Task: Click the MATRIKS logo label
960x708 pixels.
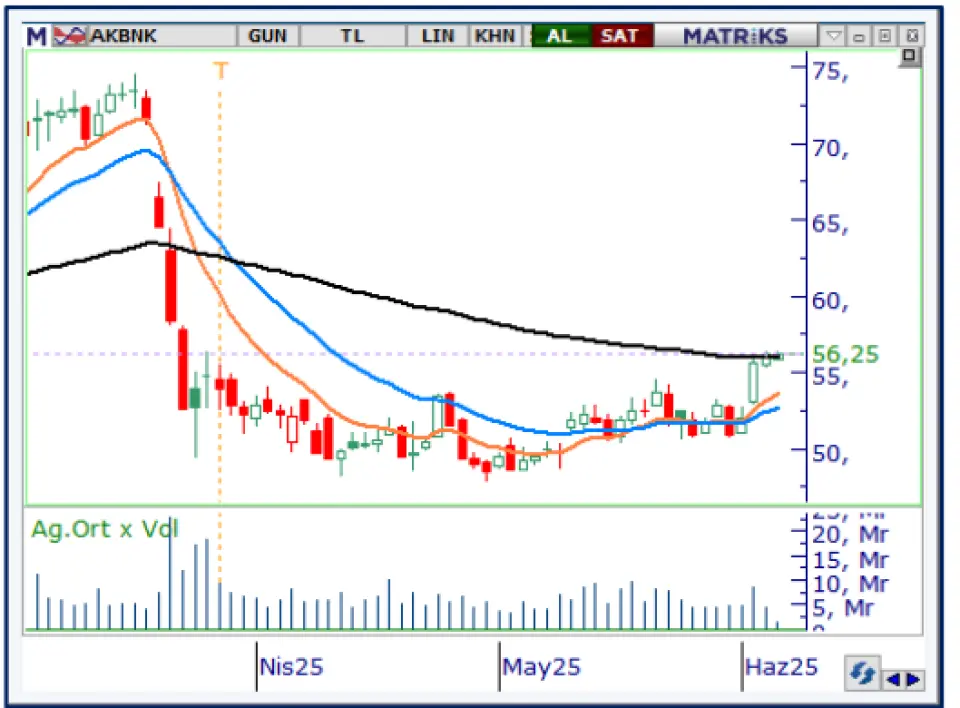Action: point(735,36)
